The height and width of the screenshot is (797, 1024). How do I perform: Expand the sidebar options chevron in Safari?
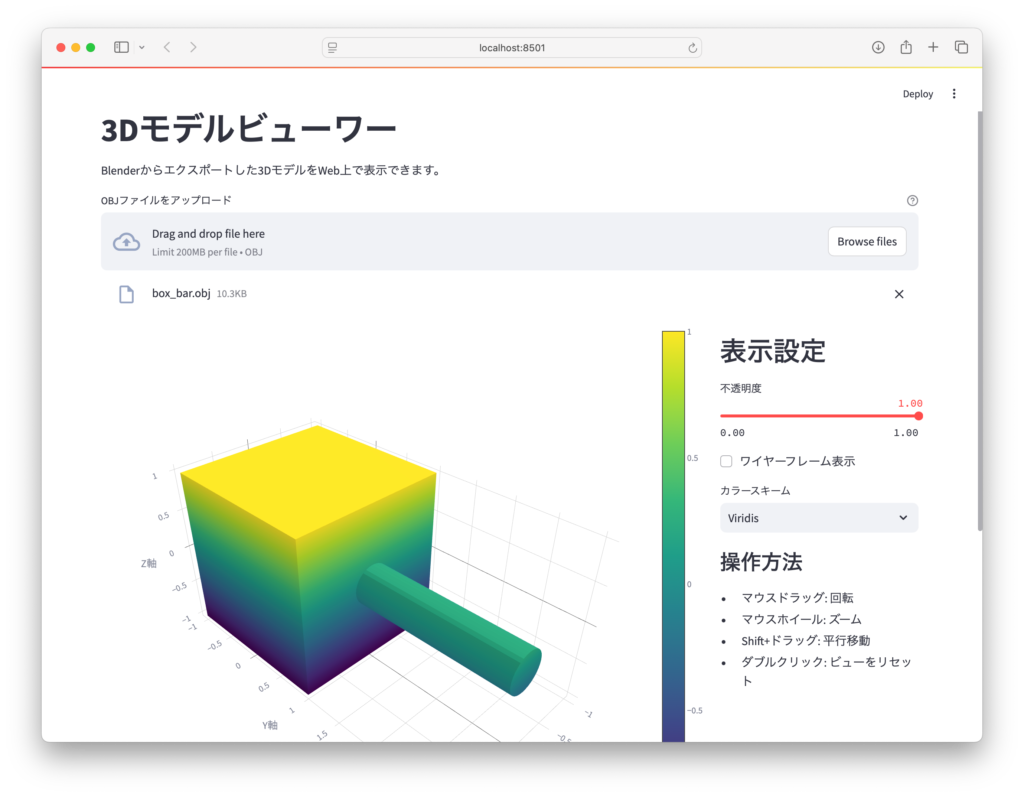click(x=142, y=47)
